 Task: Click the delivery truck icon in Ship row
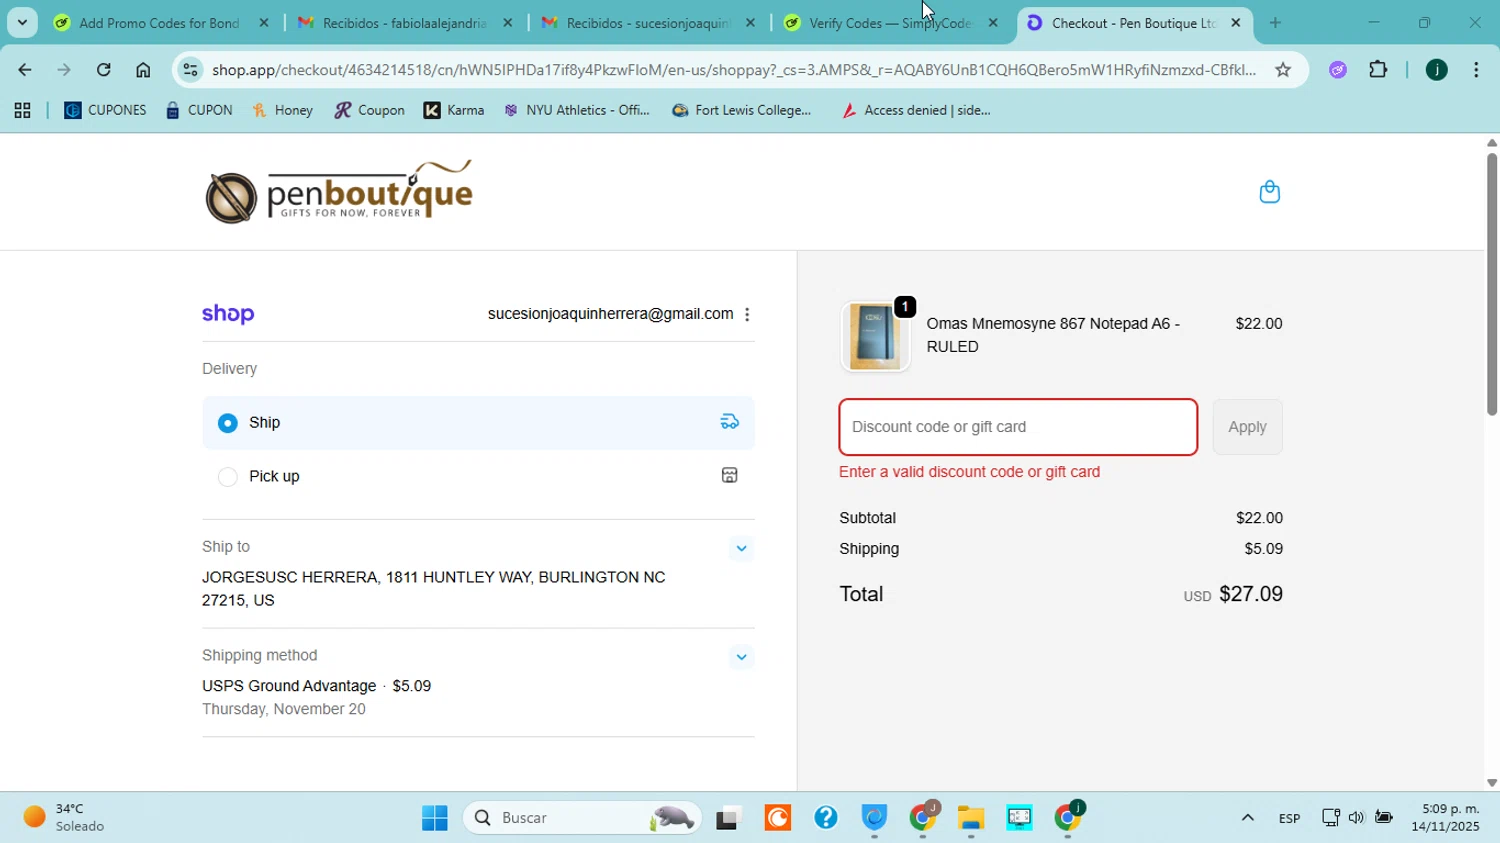(730, 422)
